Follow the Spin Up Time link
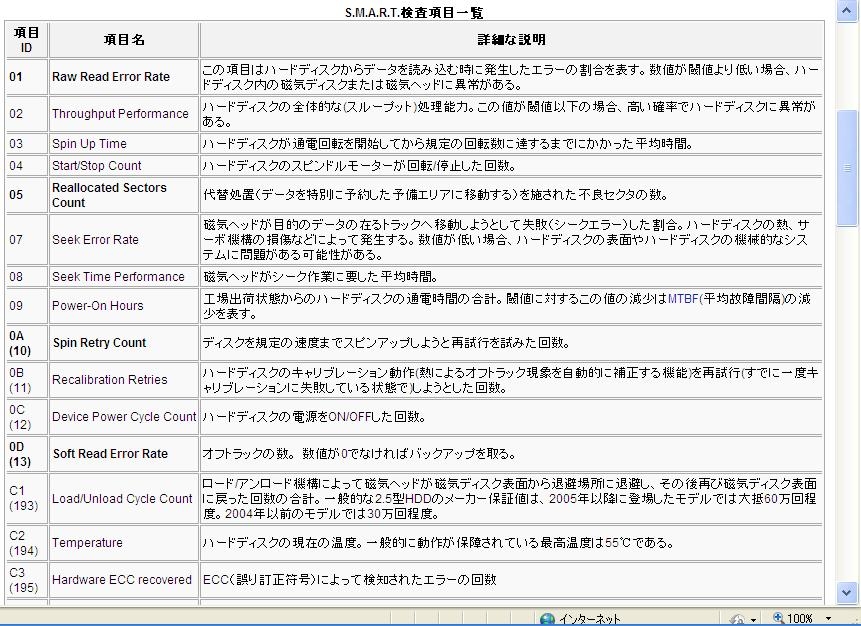861x626 pixels. (90, 144)
